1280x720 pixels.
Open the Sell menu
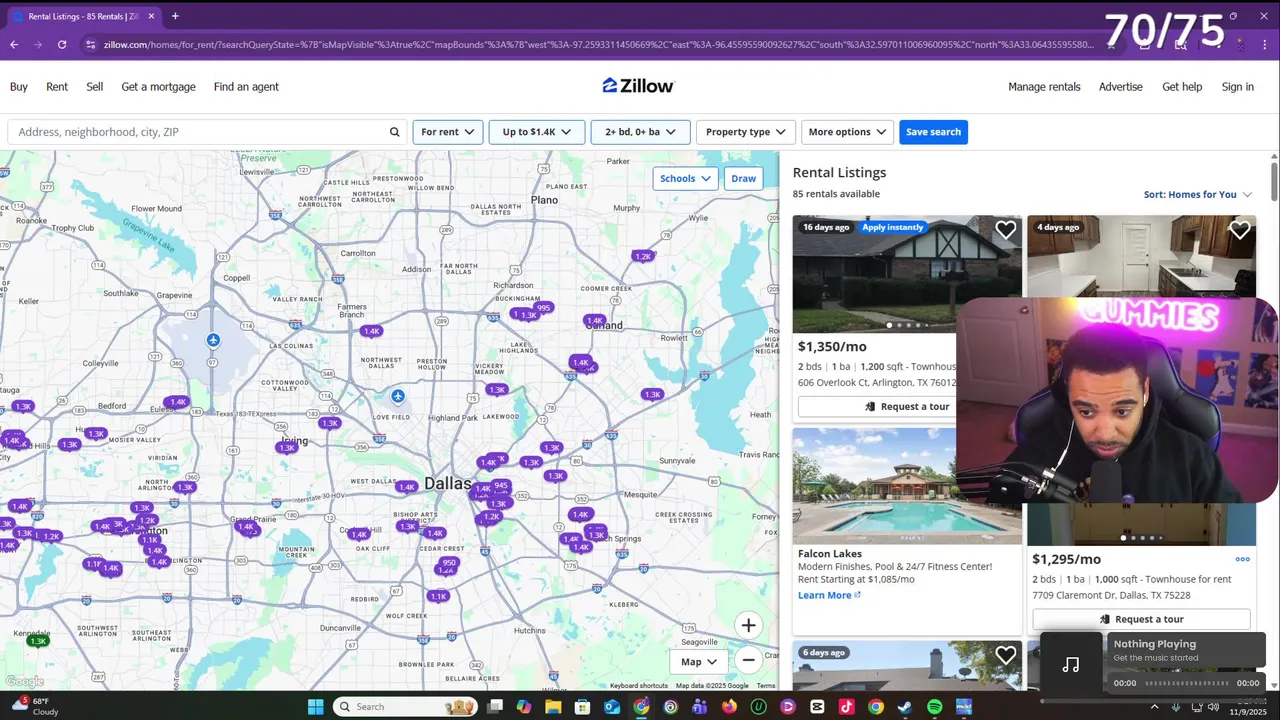coord(95,87)
